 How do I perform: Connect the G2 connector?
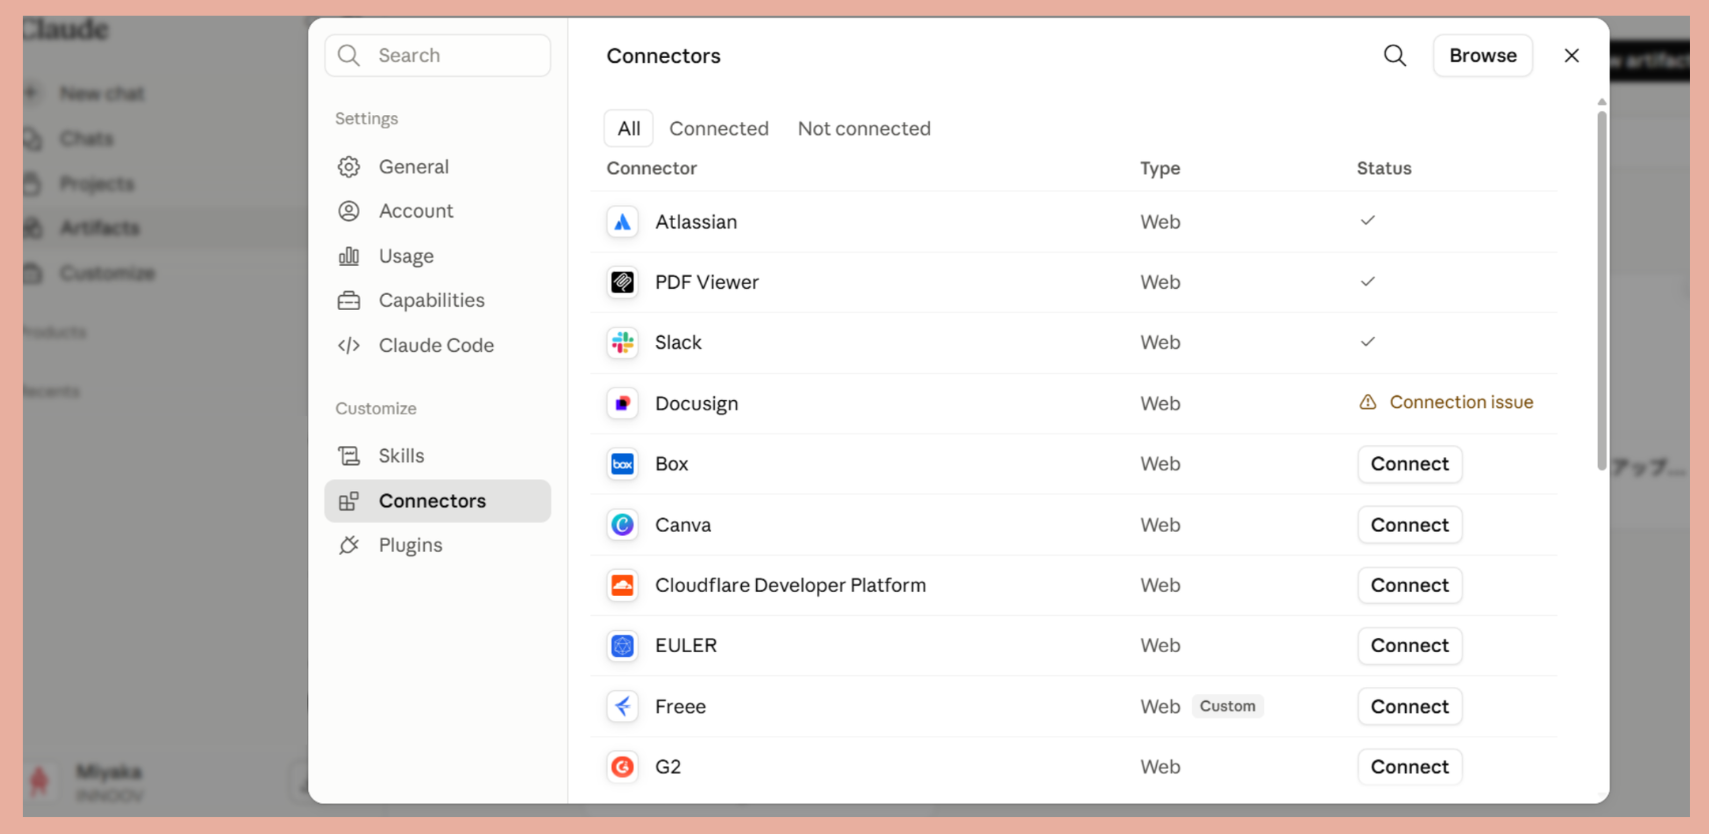(1410, 767)
